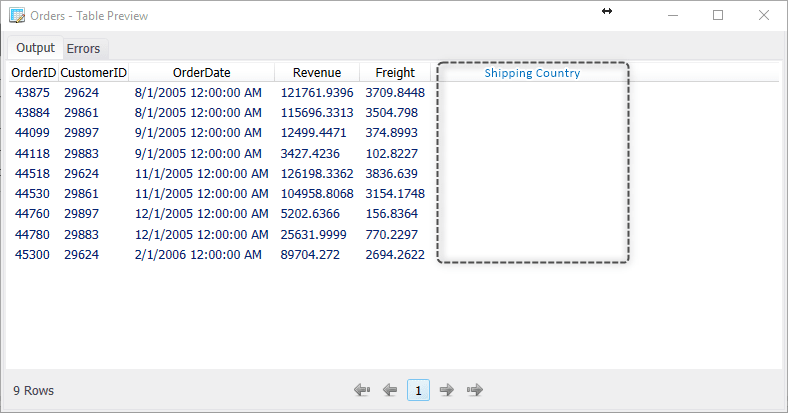Go to the next page arrow
The image size is (788, 413).
[446, 390]
